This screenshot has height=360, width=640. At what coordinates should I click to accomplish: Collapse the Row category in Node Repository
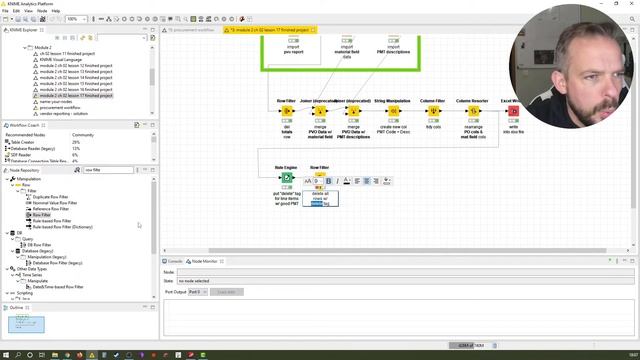[13, 185]
